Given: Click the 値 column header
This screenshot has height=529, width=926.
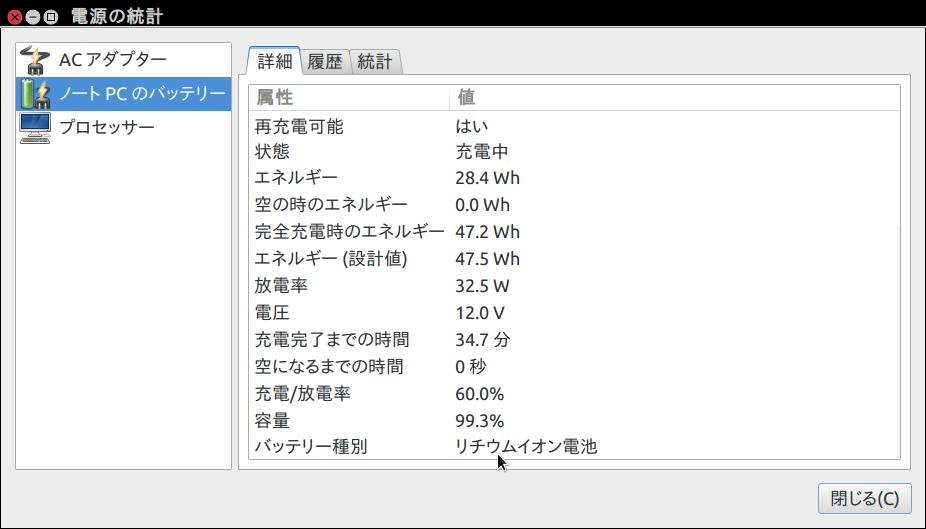Looking at the screenshot, I should coord(674,97).
